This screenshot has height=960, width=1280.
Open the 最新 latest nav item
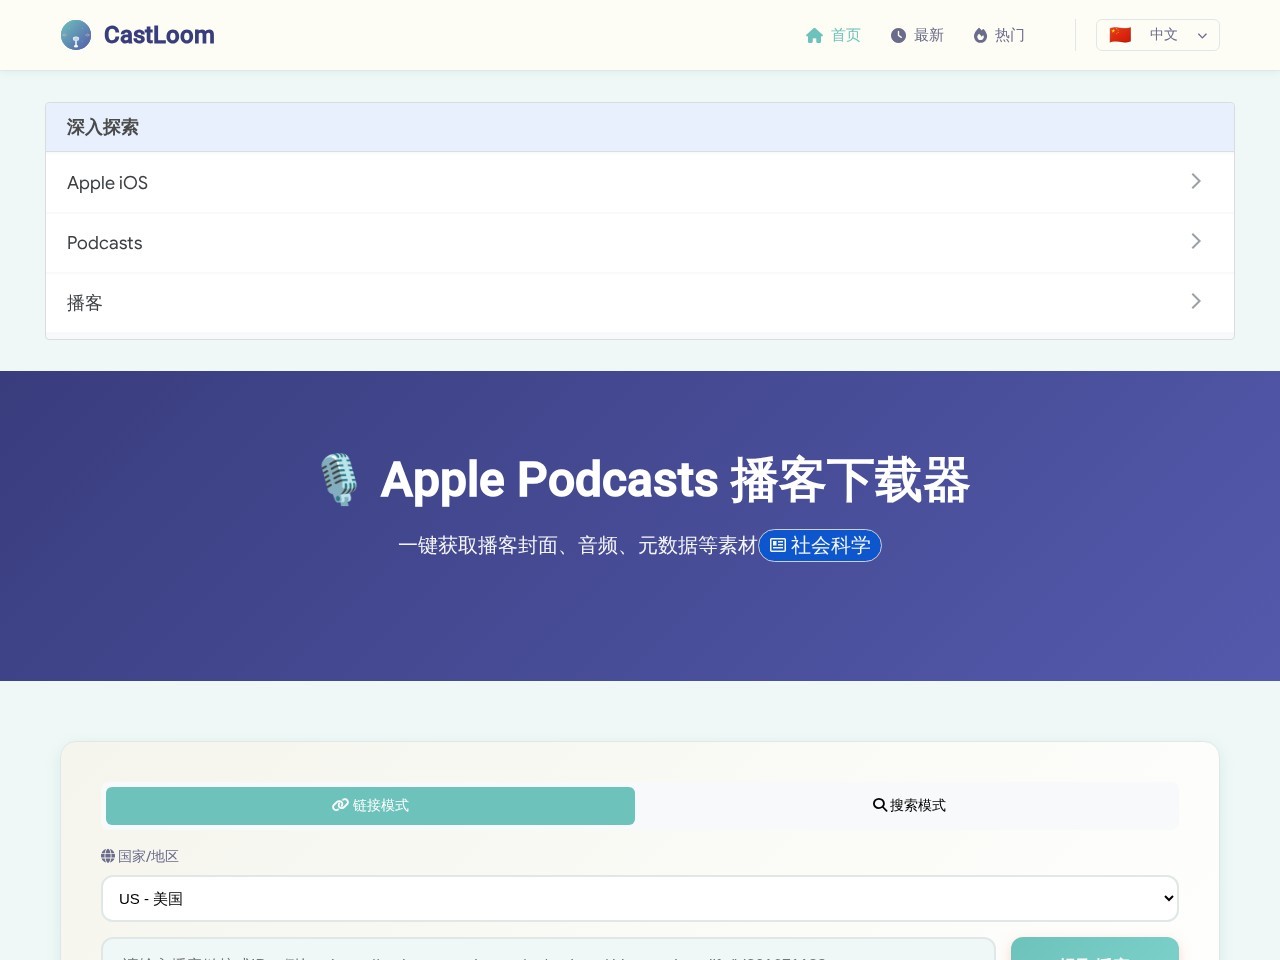click(x=917, y=35)
